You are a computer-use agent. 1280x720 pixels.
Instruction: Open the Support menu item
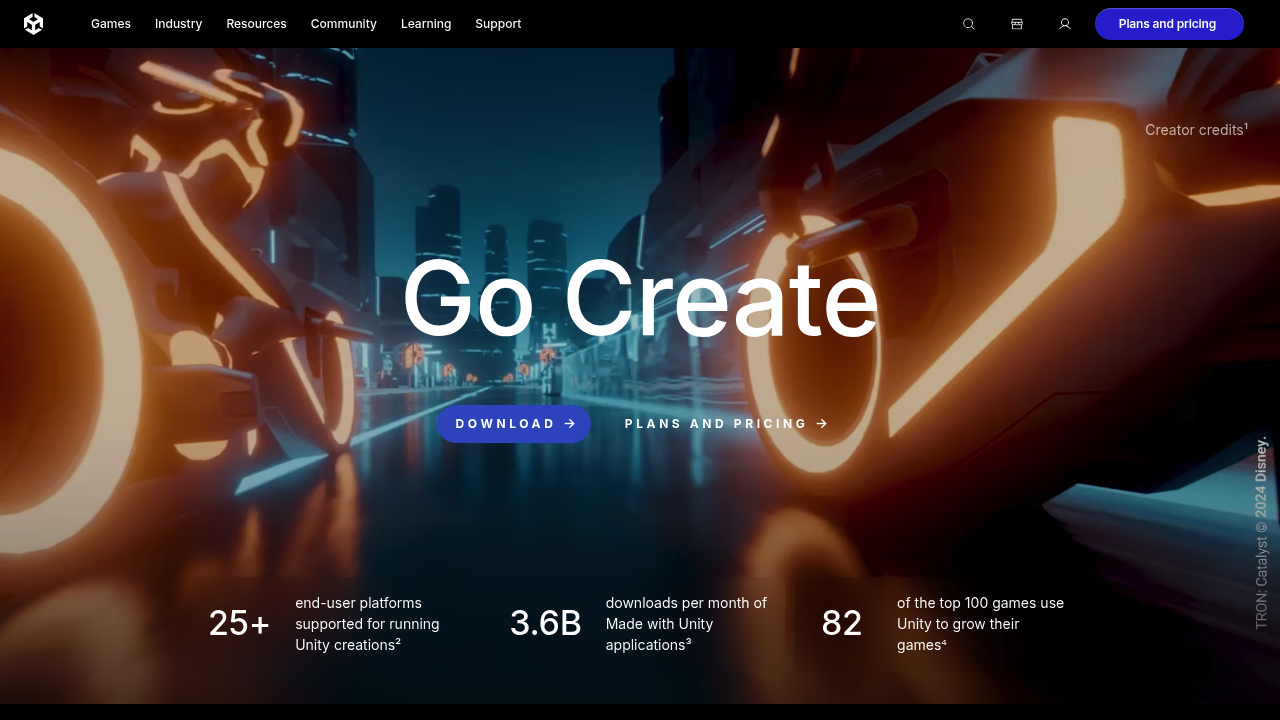pyautogui.click(x=498, y=24)
